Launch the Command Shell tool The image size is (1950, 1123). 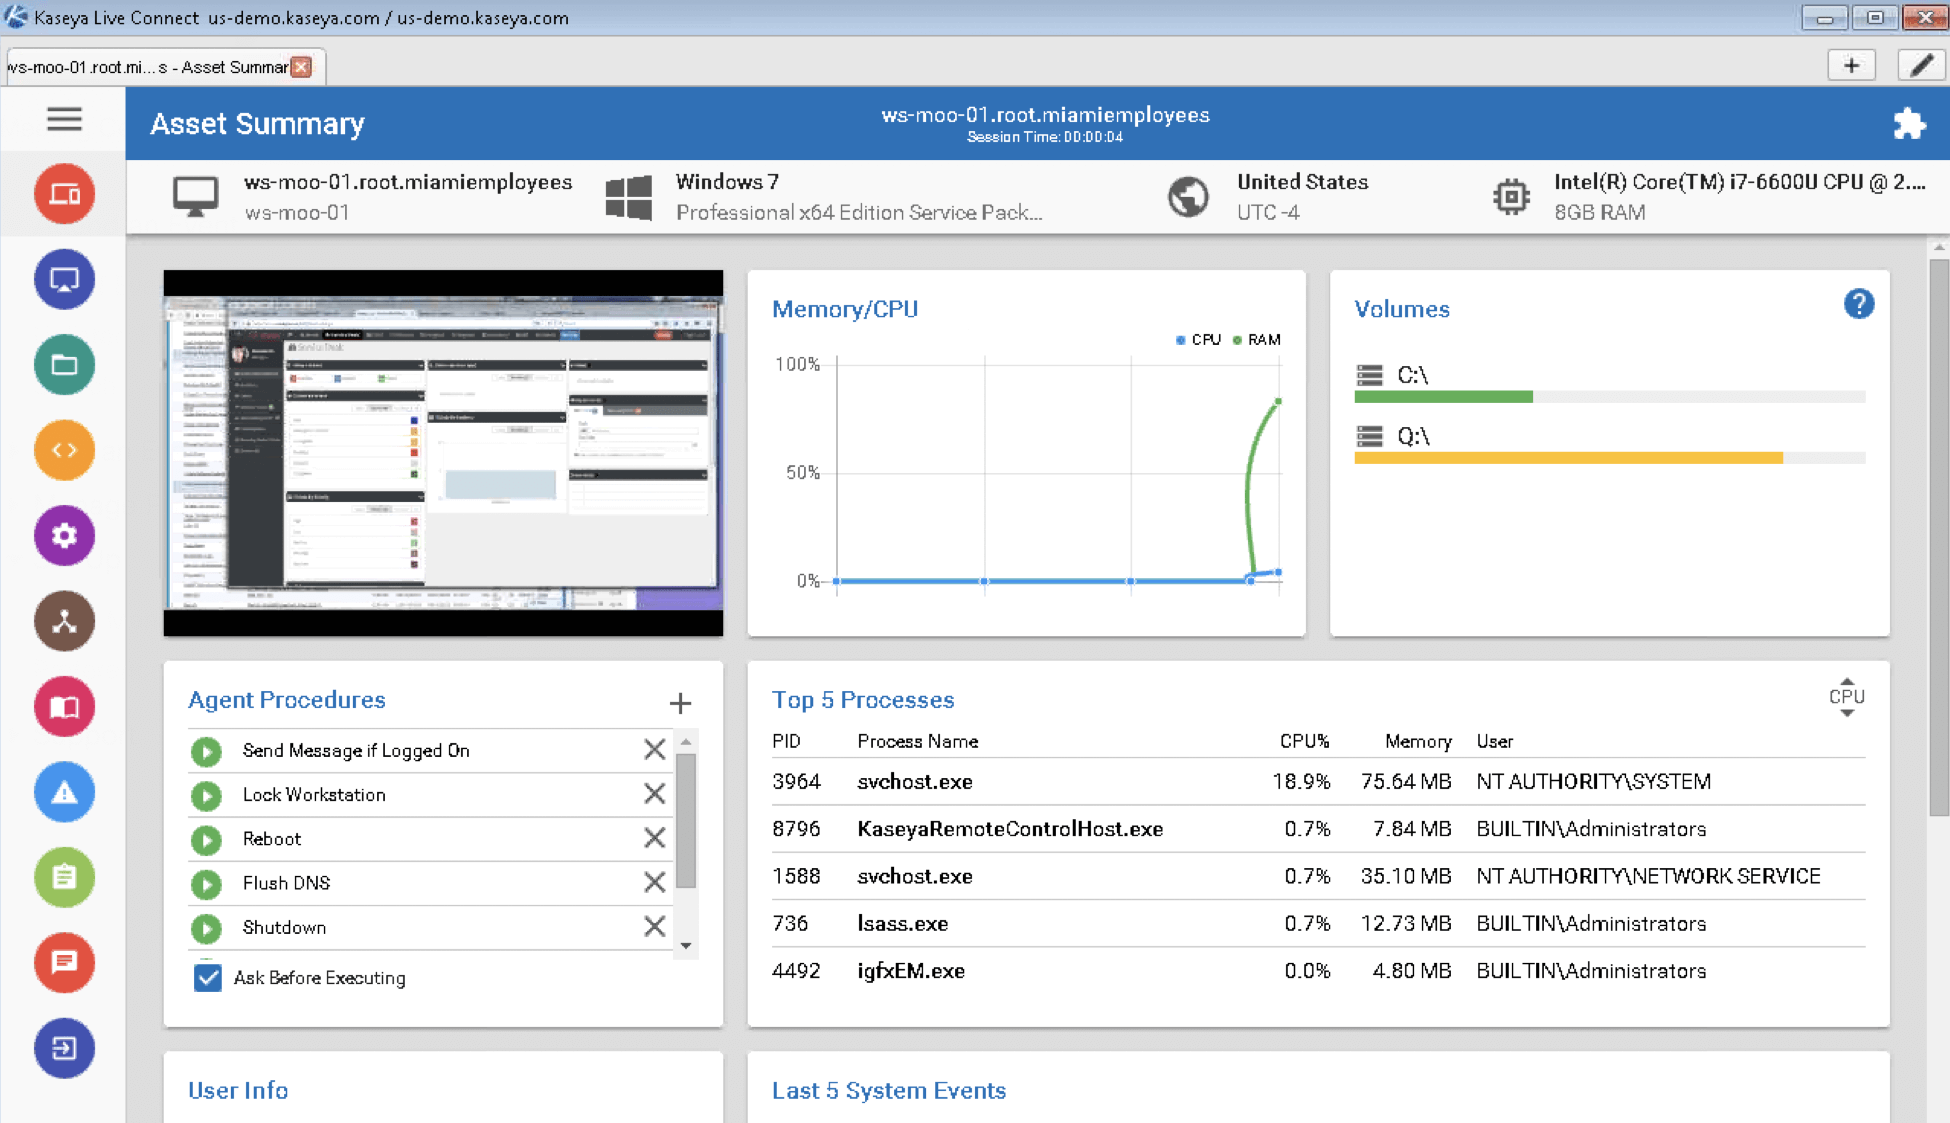pos(63,450)
